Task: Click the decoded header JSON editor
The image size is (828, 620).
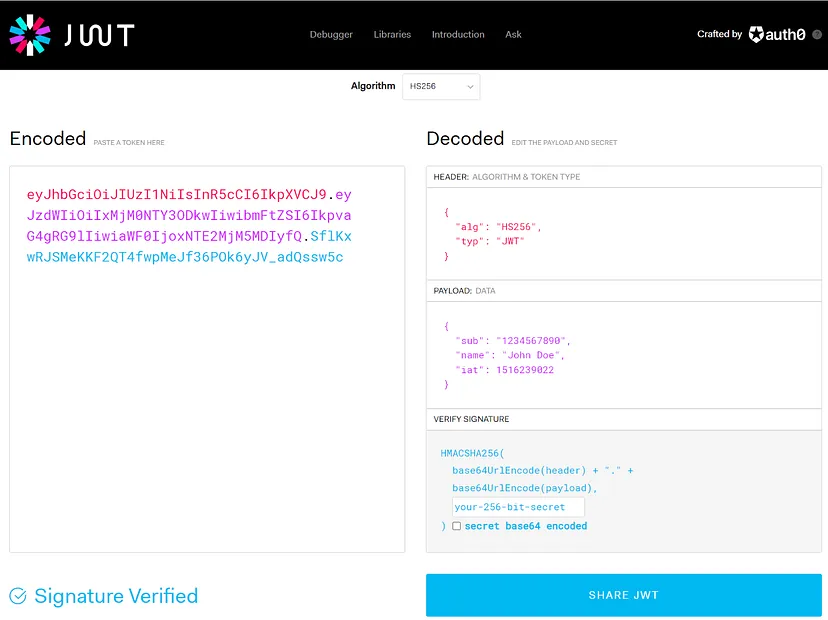Action: coord(624,234)
